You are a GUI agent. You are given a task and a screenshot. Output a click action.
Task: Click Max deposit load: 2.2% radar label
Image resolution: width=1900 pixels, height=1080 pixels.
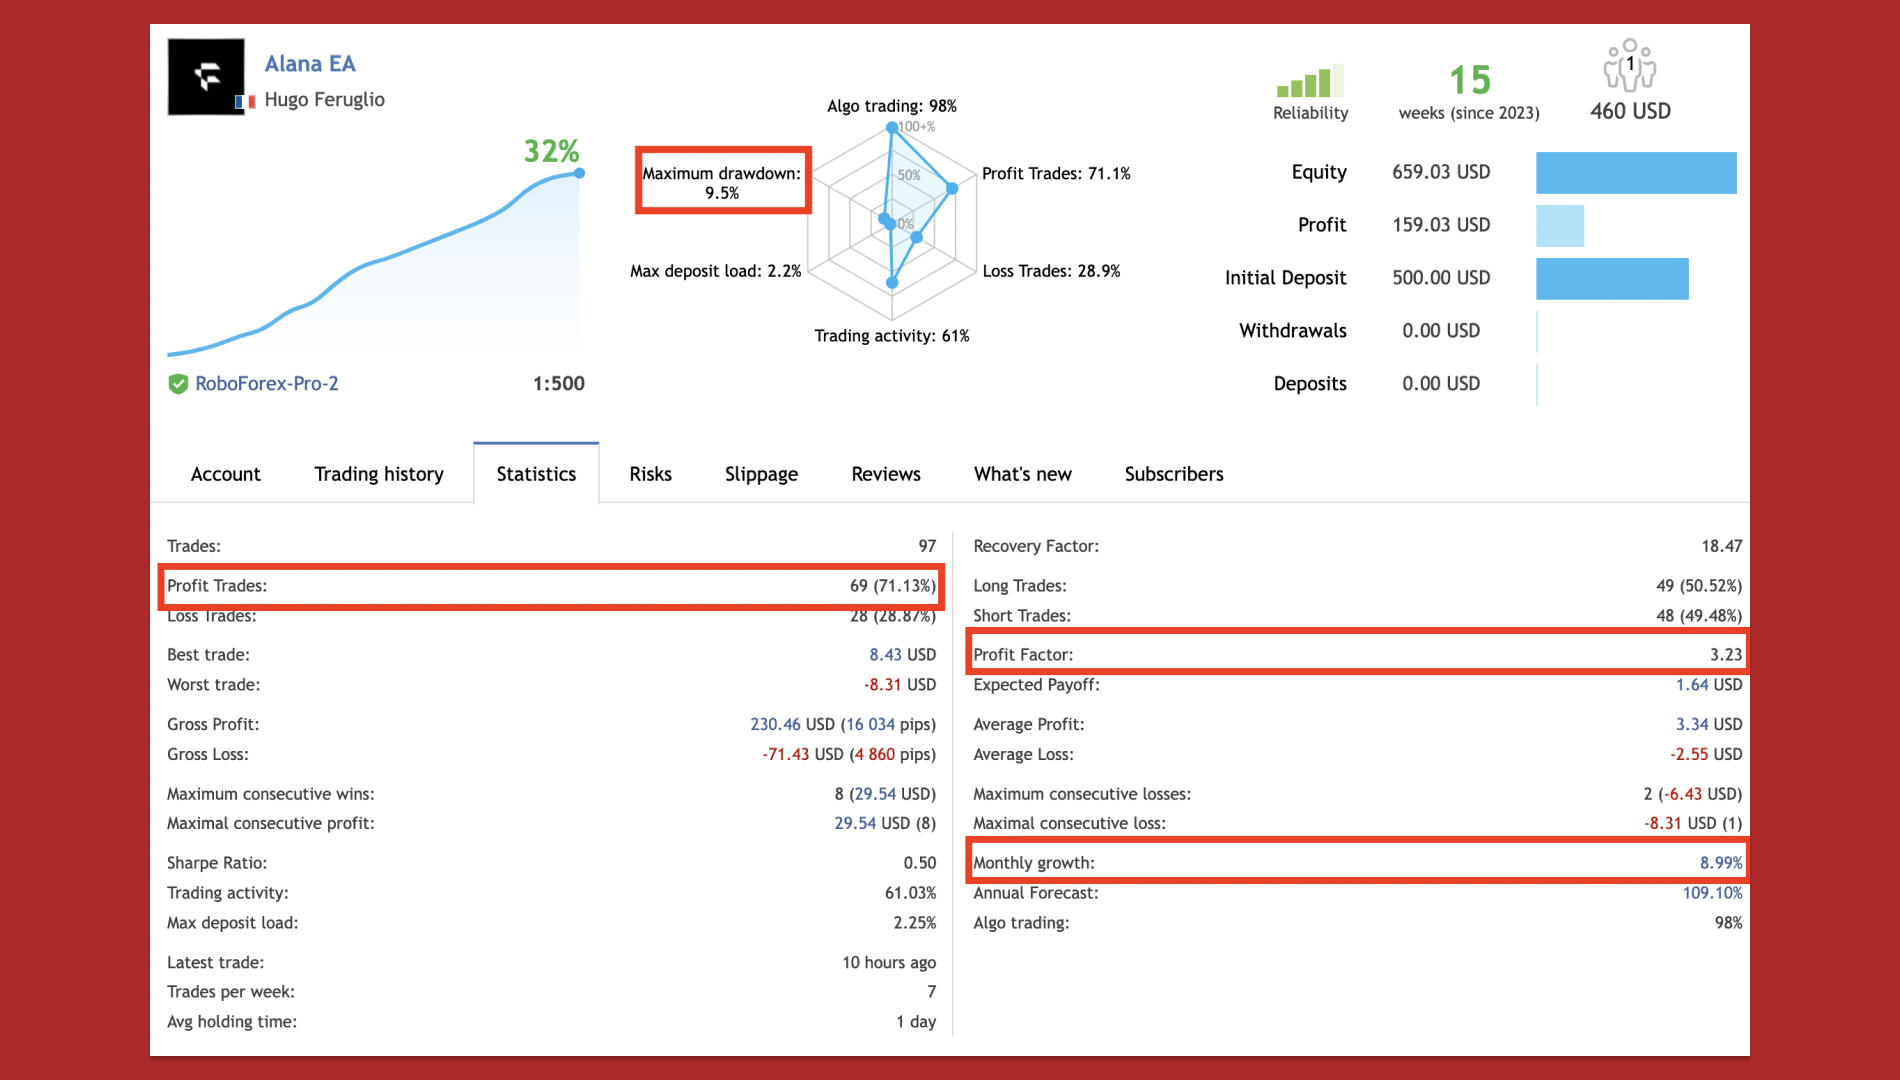click(716, 271)
